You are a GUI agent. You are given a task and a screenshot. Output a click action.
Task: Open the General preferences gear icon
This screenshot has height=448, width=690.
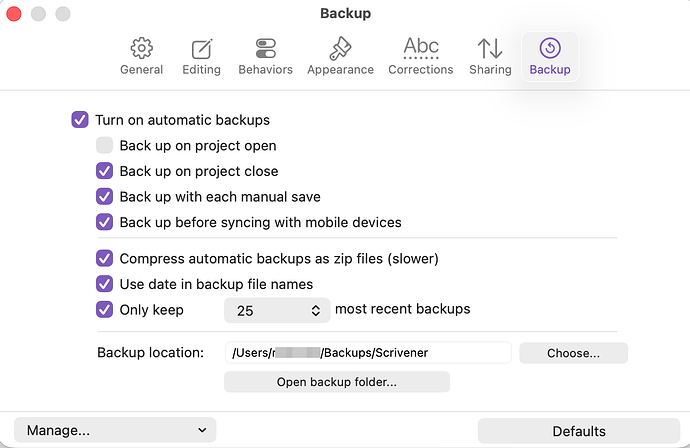pos(141,48)
